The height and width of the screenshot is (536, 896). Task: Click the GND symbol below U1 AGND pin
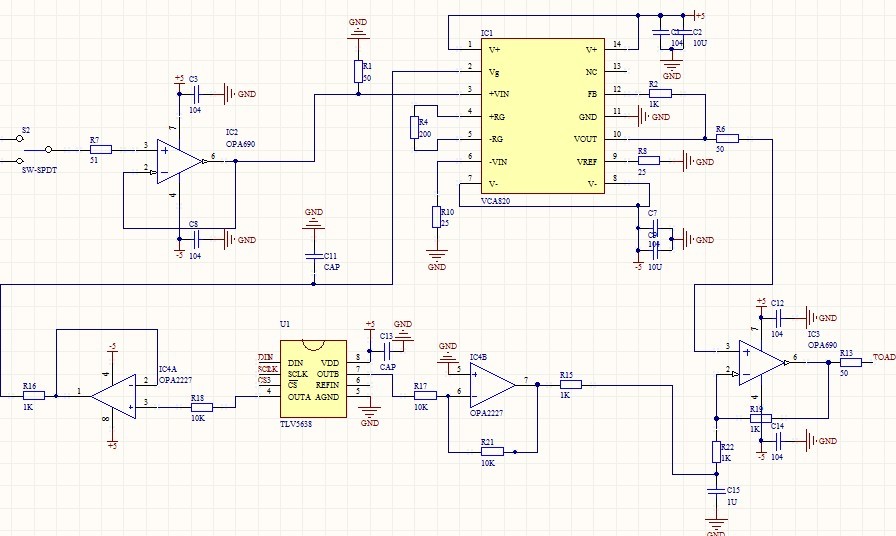(x=370, y=413)
